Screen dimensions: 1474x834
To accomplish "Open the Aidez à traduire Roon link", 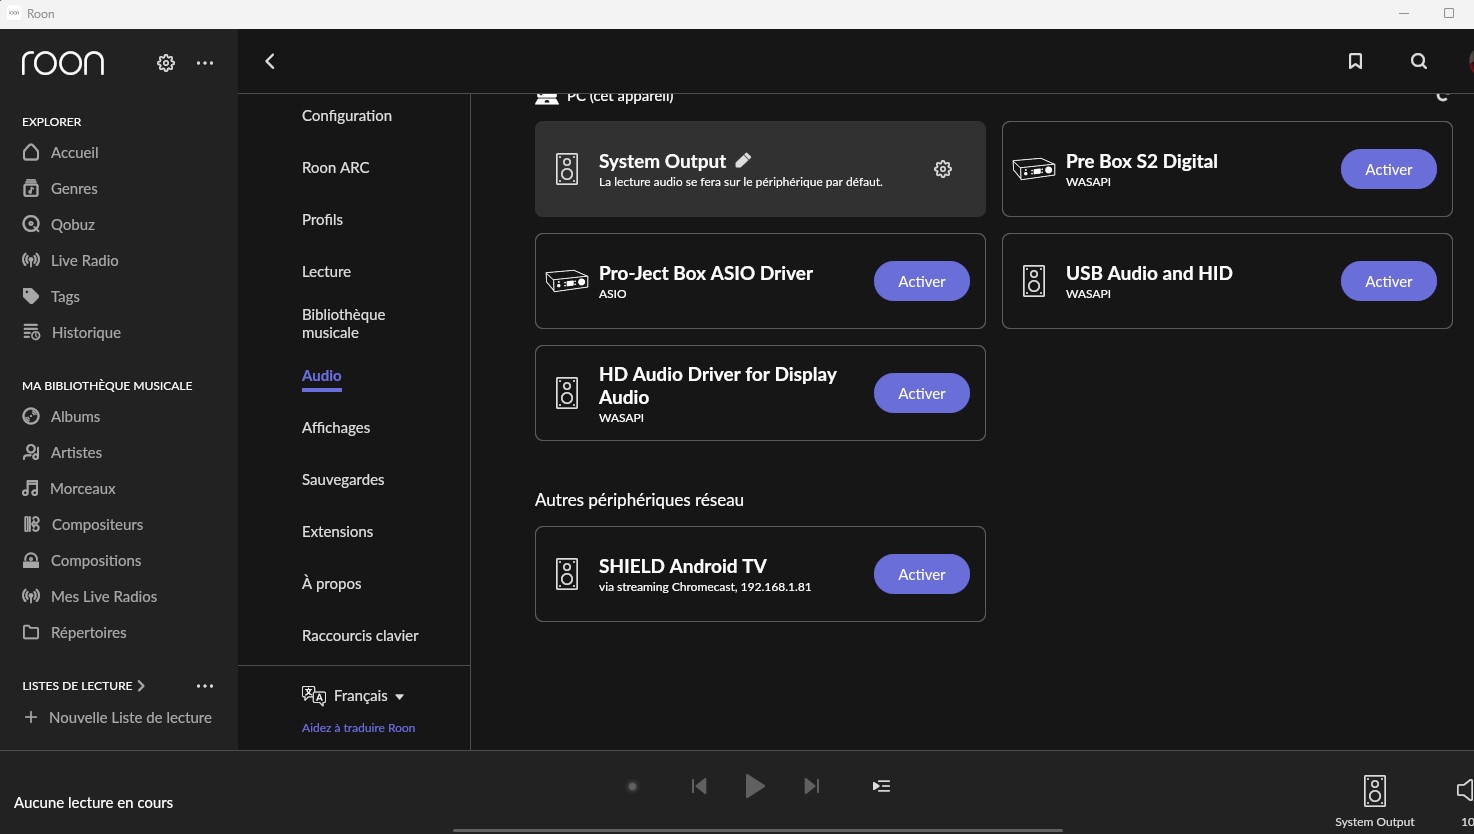I will coord(358,728).
